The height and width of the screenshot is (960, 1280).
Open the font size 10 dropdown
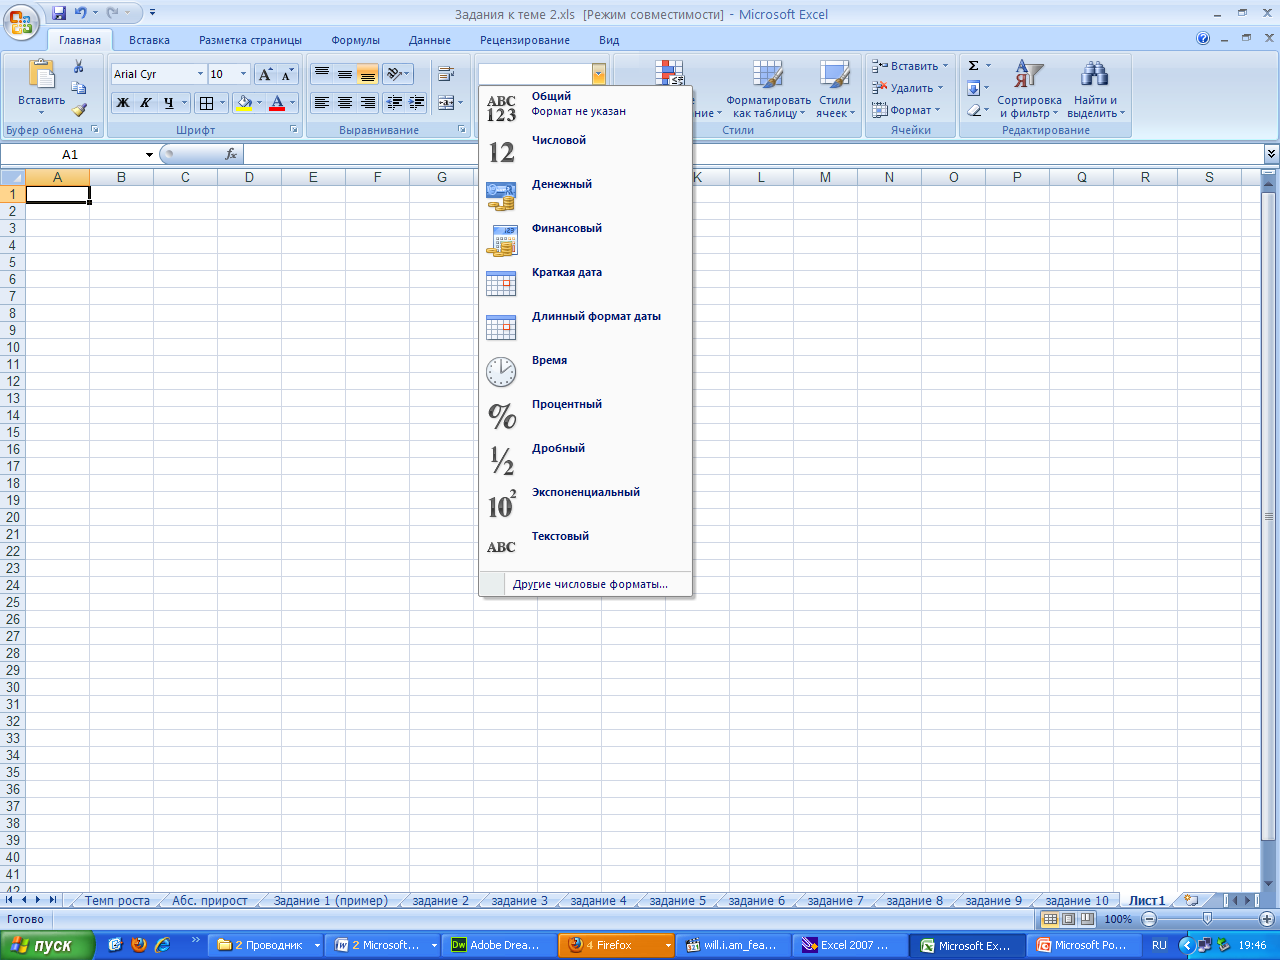(x=243, y=74)
